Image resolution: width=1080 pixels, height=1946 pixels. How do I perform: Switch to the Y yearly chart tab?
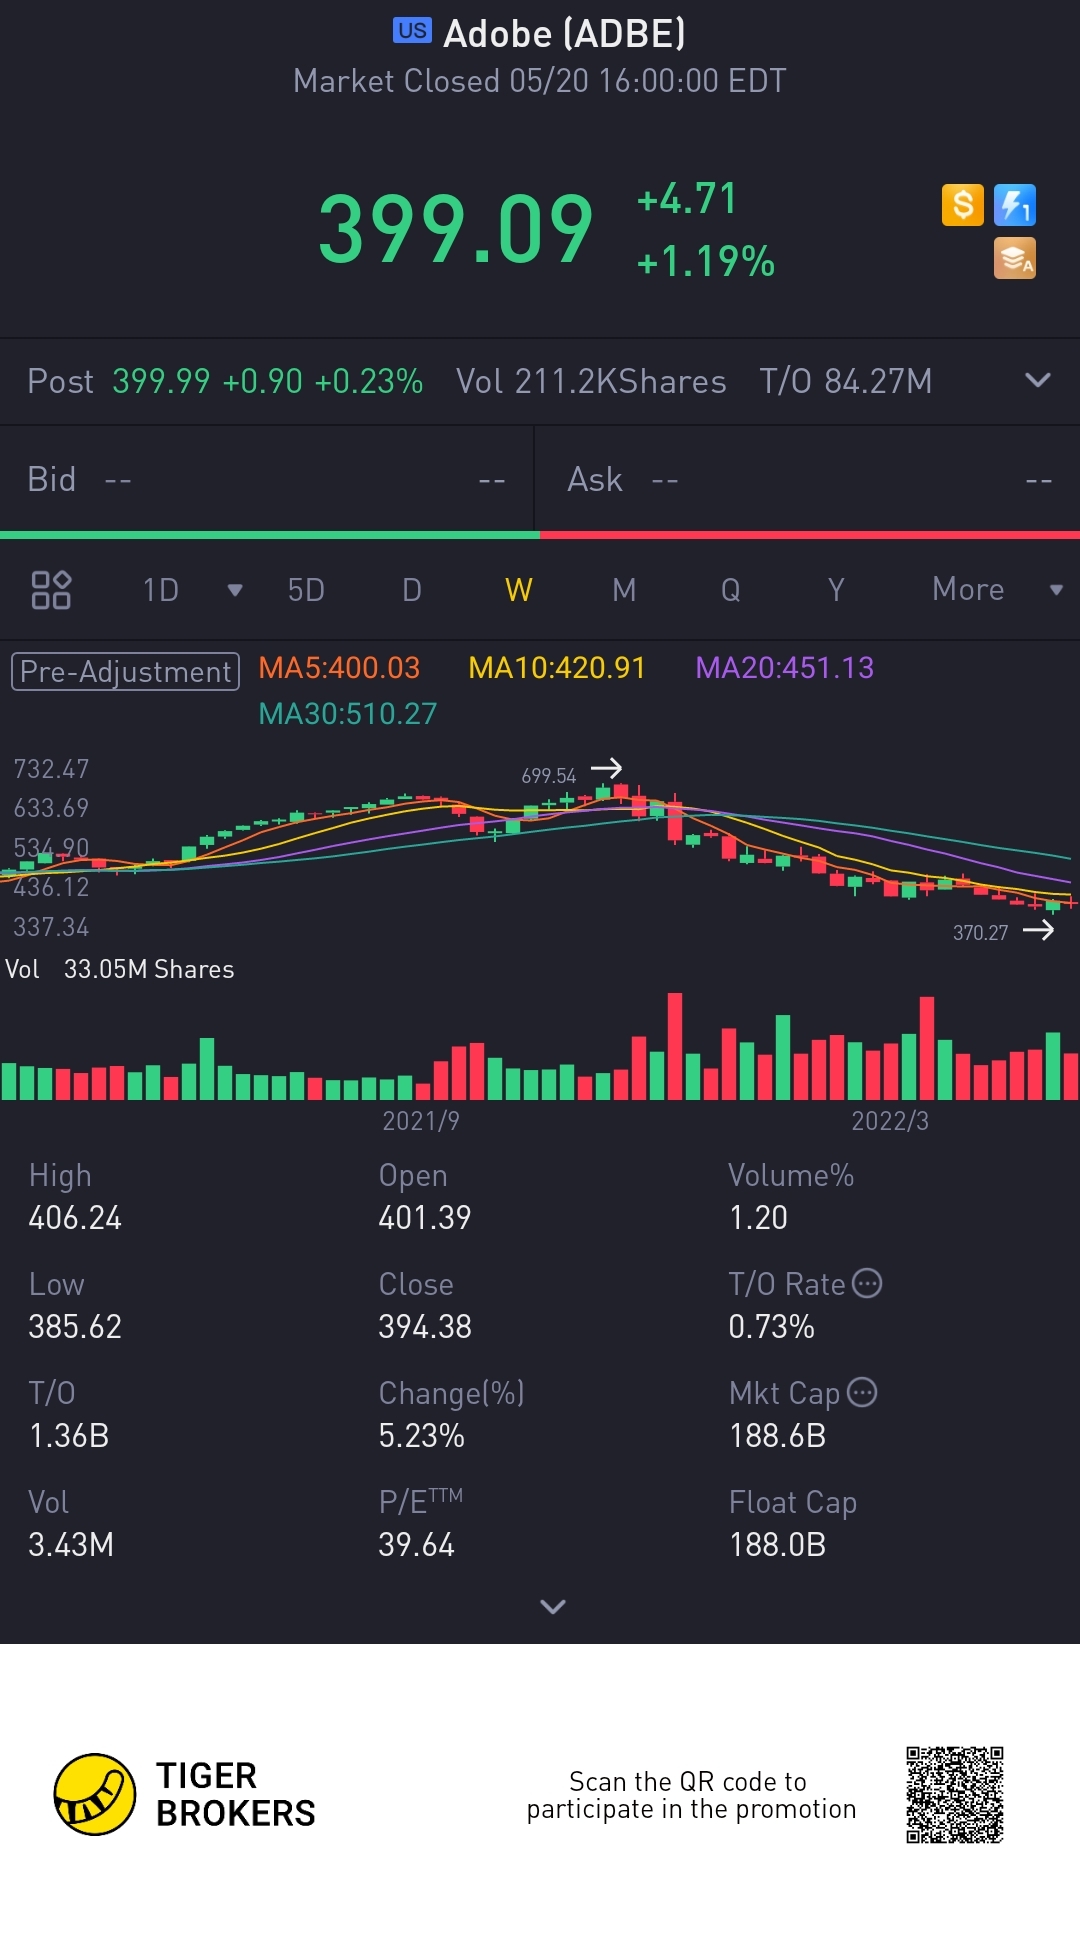click(x=836, y=590)
